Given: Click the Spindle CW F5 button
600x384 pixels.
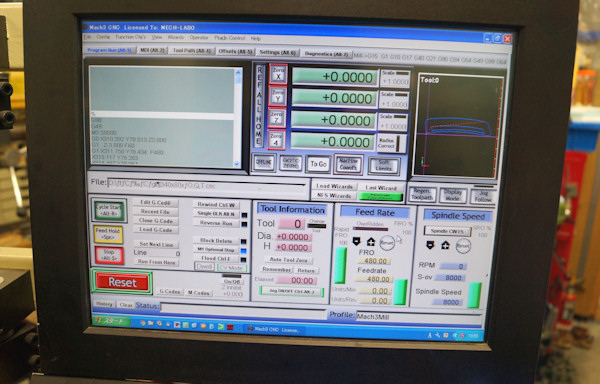Looking at the screenshot, I should 447,231.
